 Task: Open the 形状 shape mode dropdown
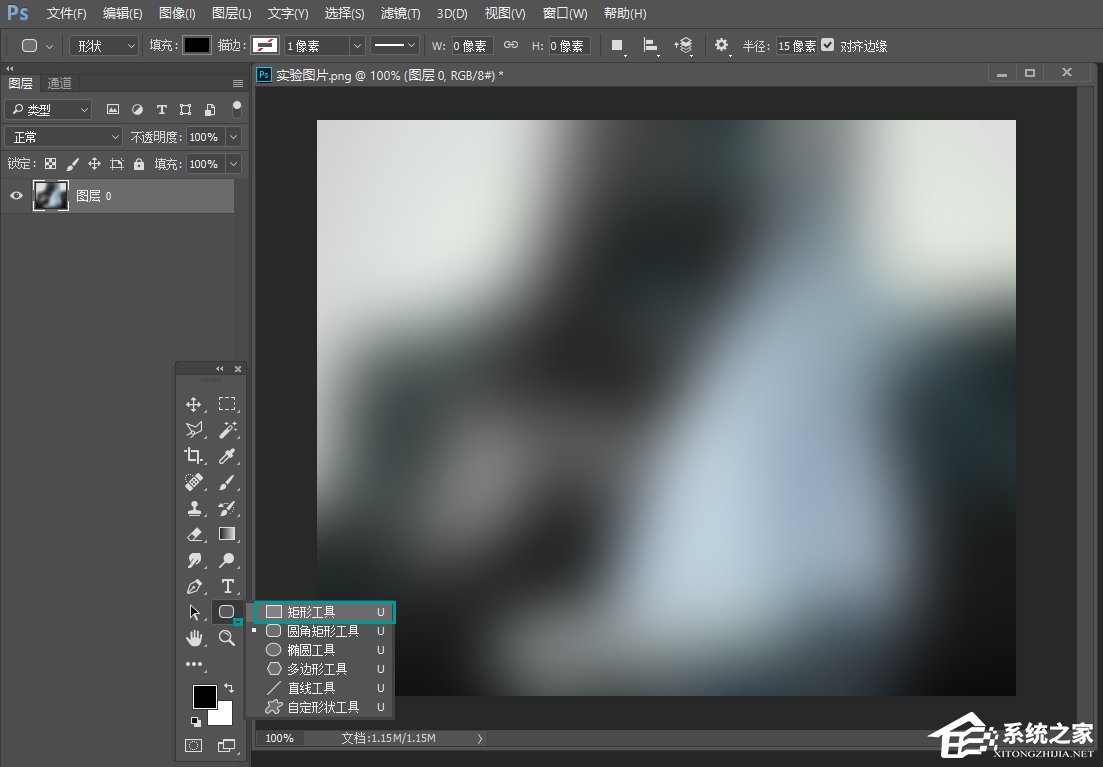pyautogui.click(x=104, y=45)
